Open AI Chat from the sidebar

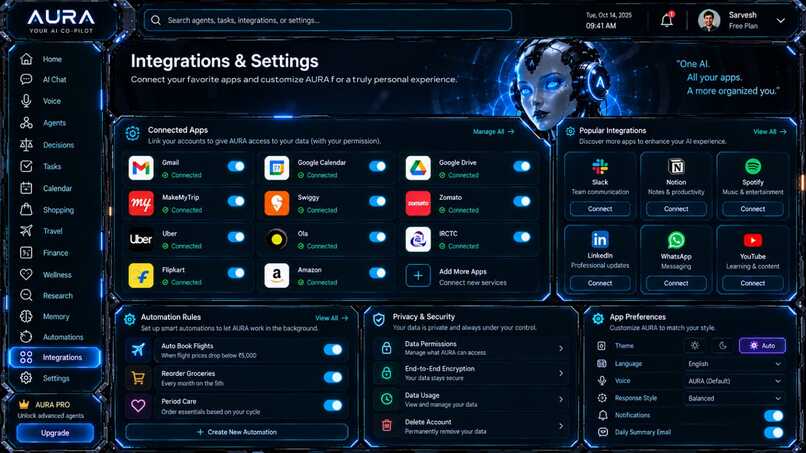pos(54,80)
